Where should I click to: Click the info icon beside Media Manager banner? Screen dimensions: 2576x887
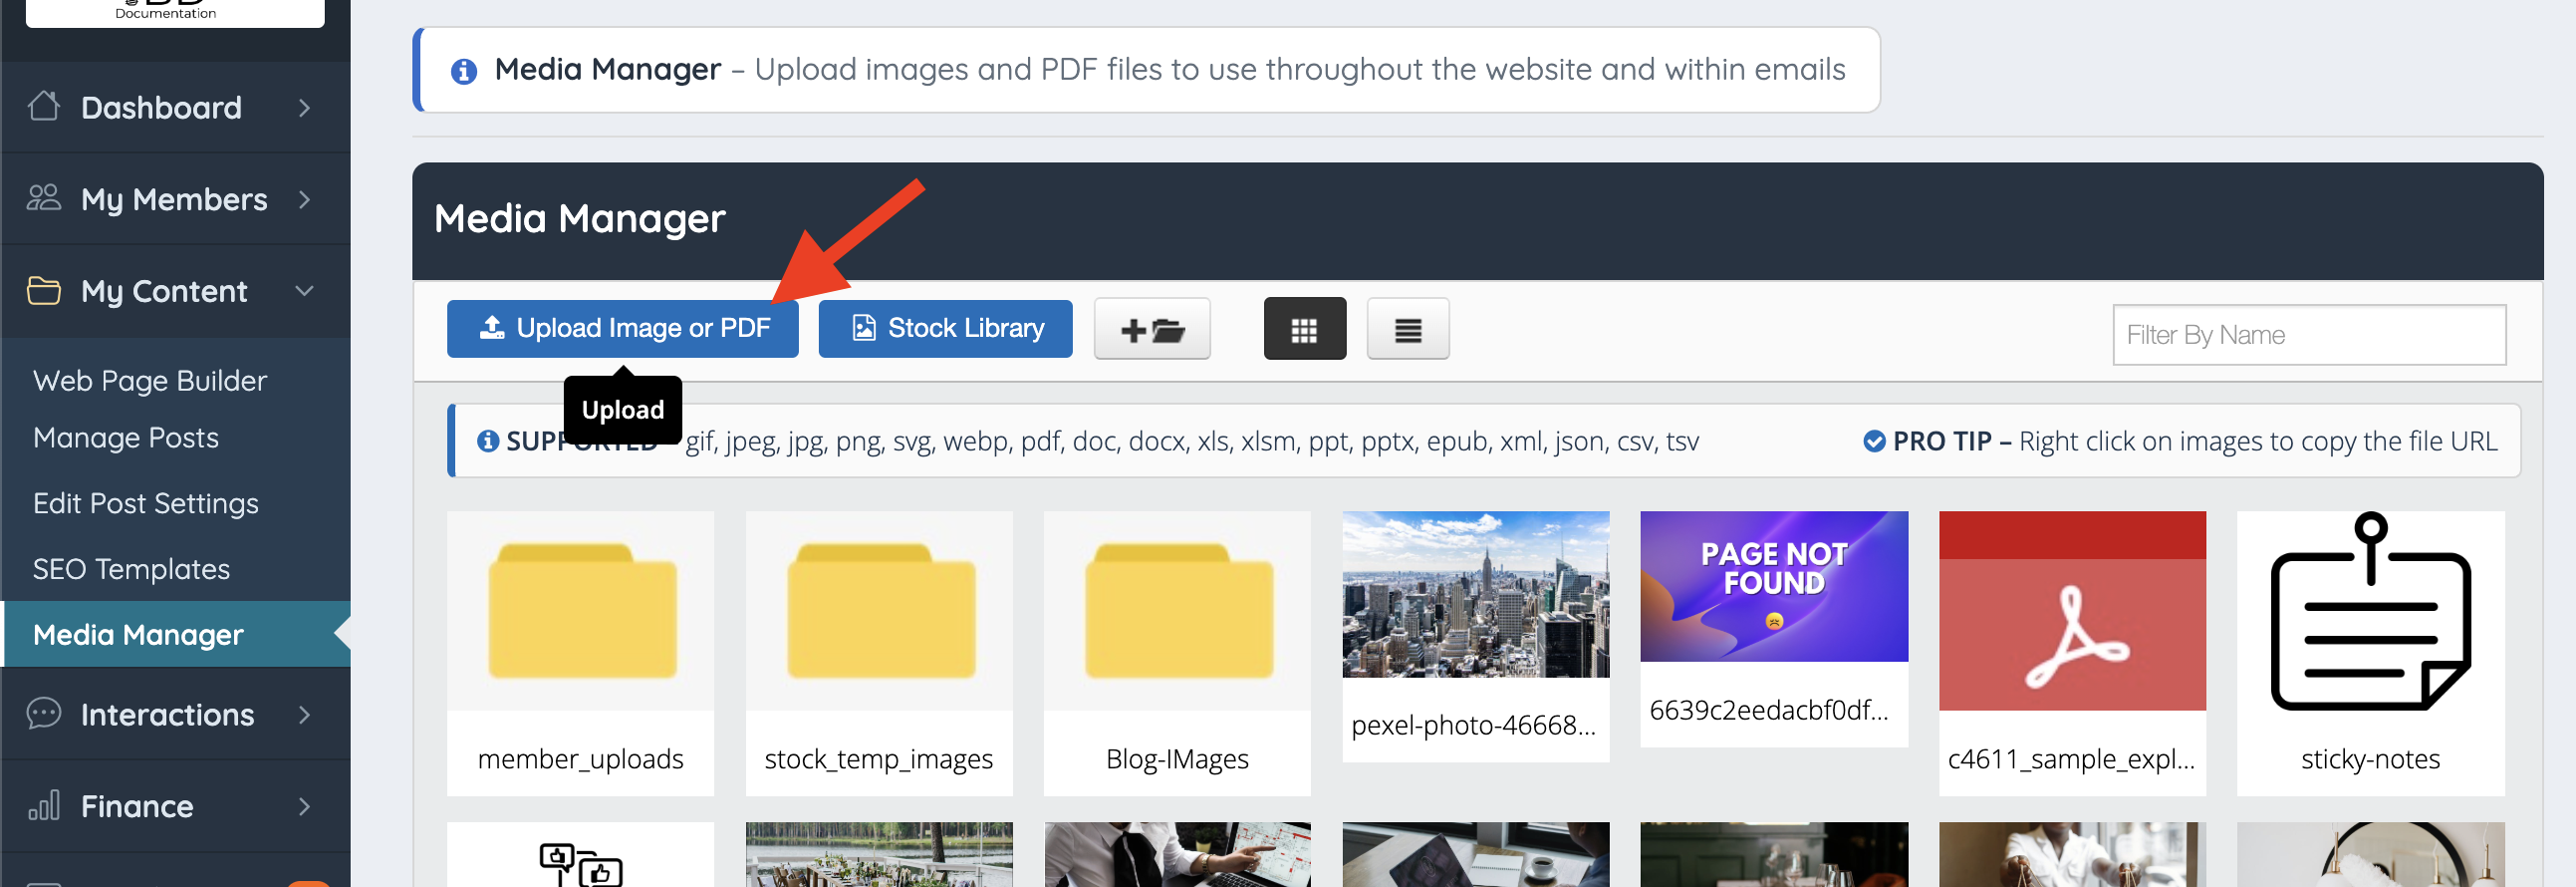464,71
